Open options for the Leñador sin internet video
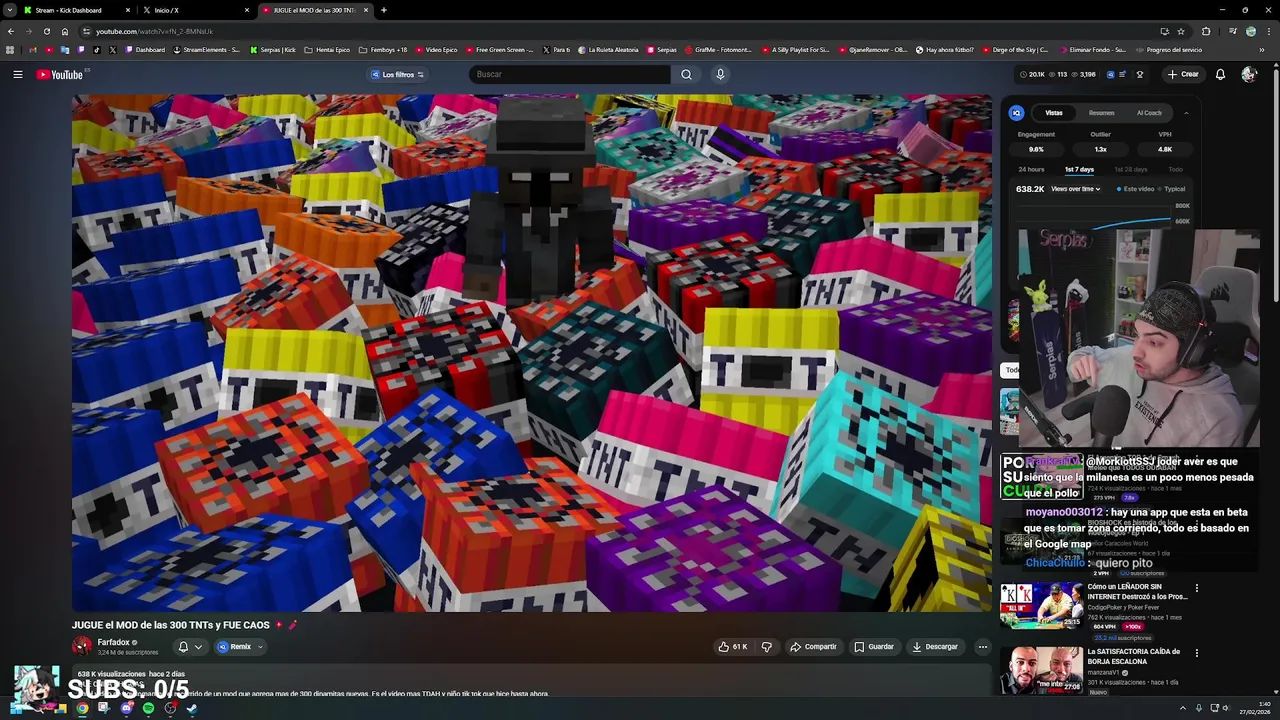The image size is (1280, 720). tap(1196, 588)
